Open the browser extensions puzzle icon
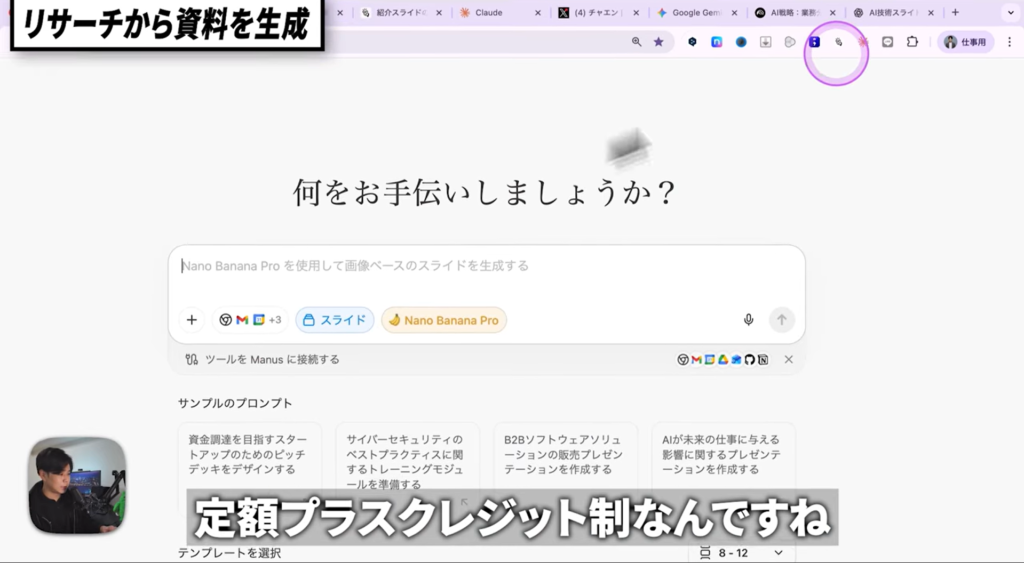This screenshot has width=1024, height=563. tap(912, 42)
